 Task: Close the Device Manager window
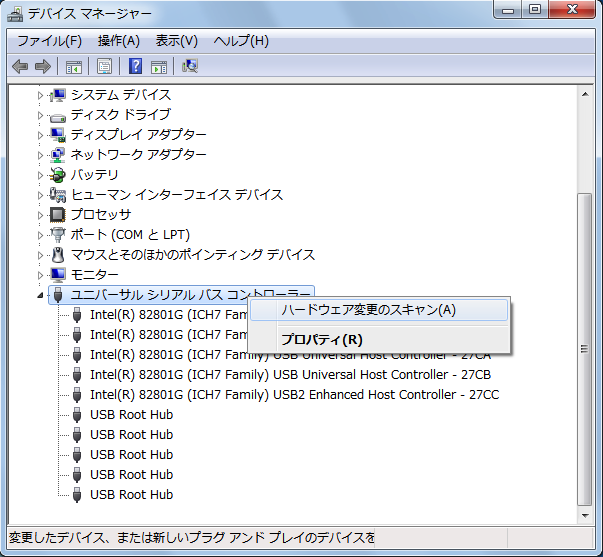click(572, 10)
